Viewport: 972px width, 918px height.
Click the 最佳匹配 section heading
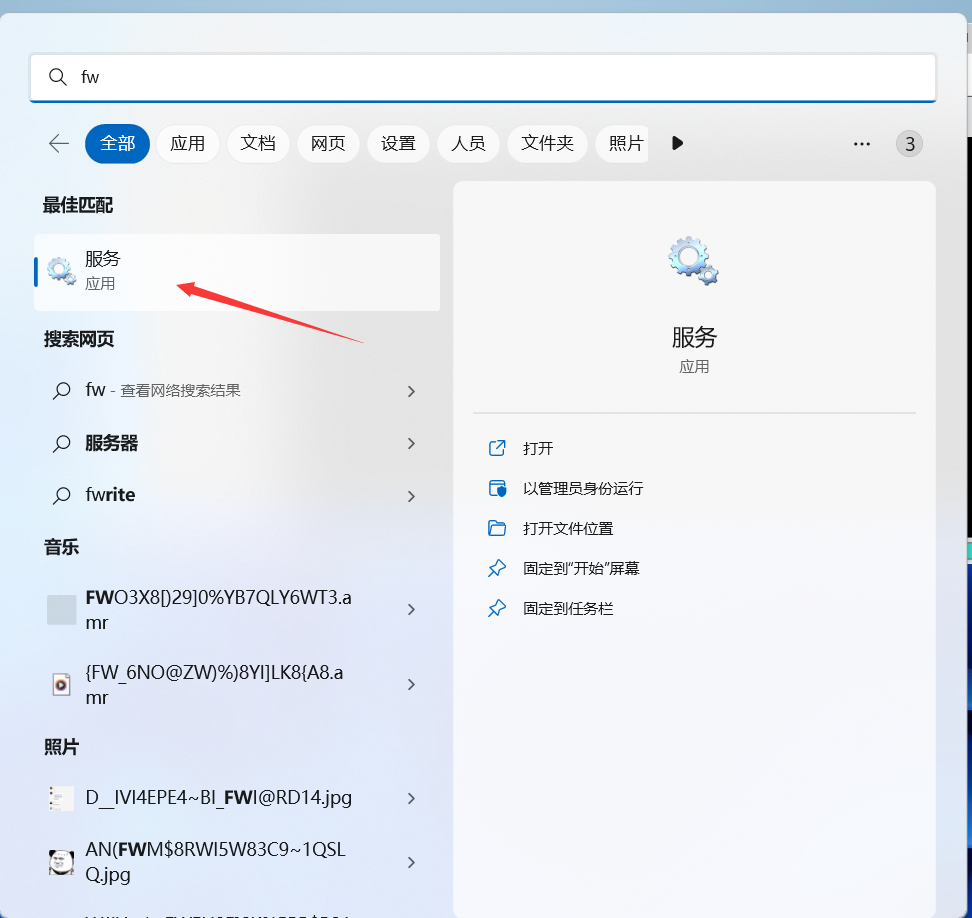[78, 205]
